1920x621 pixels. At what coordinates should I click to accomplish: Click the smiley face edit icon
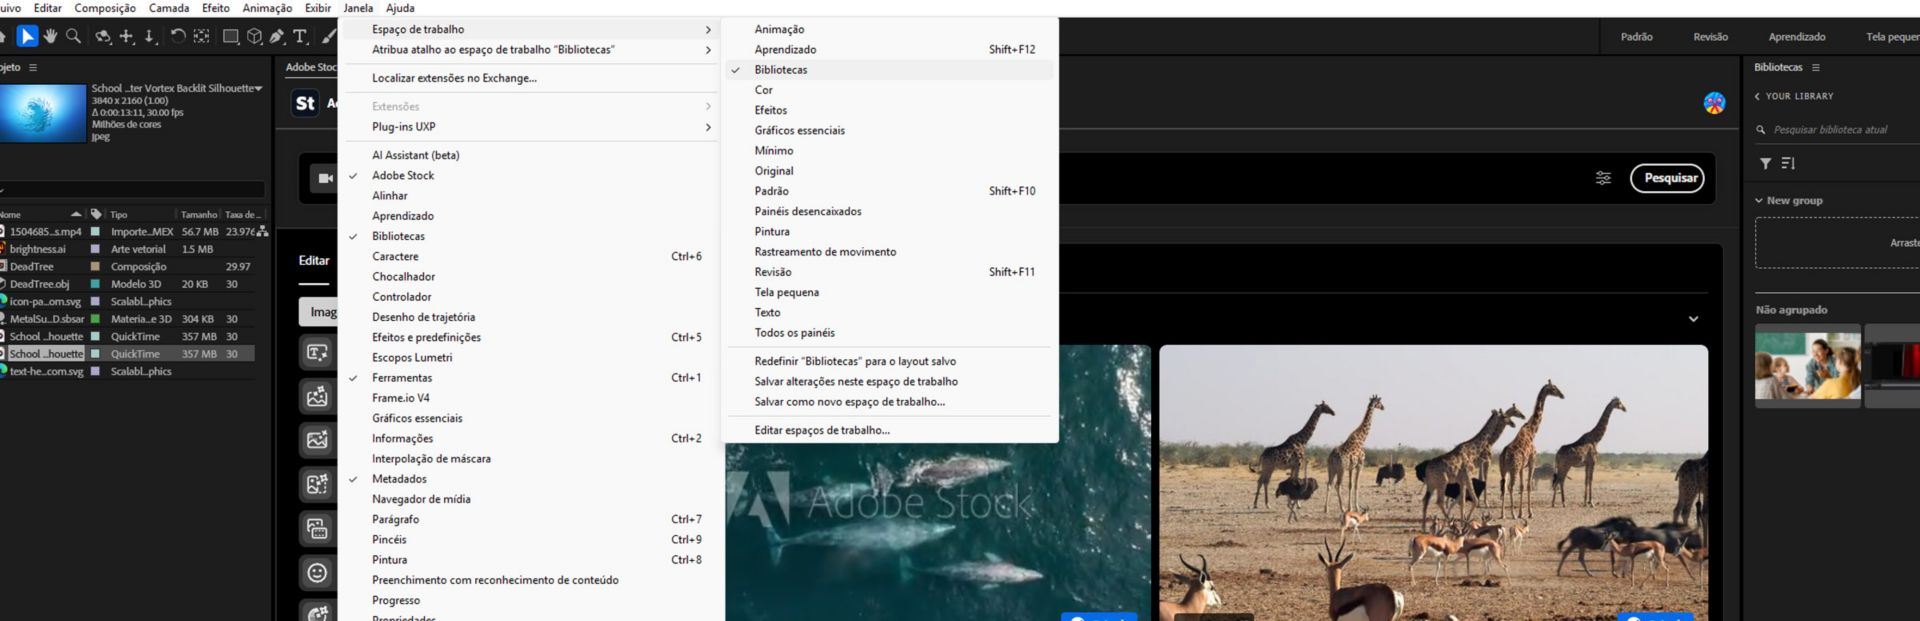[x=317, y=572]
